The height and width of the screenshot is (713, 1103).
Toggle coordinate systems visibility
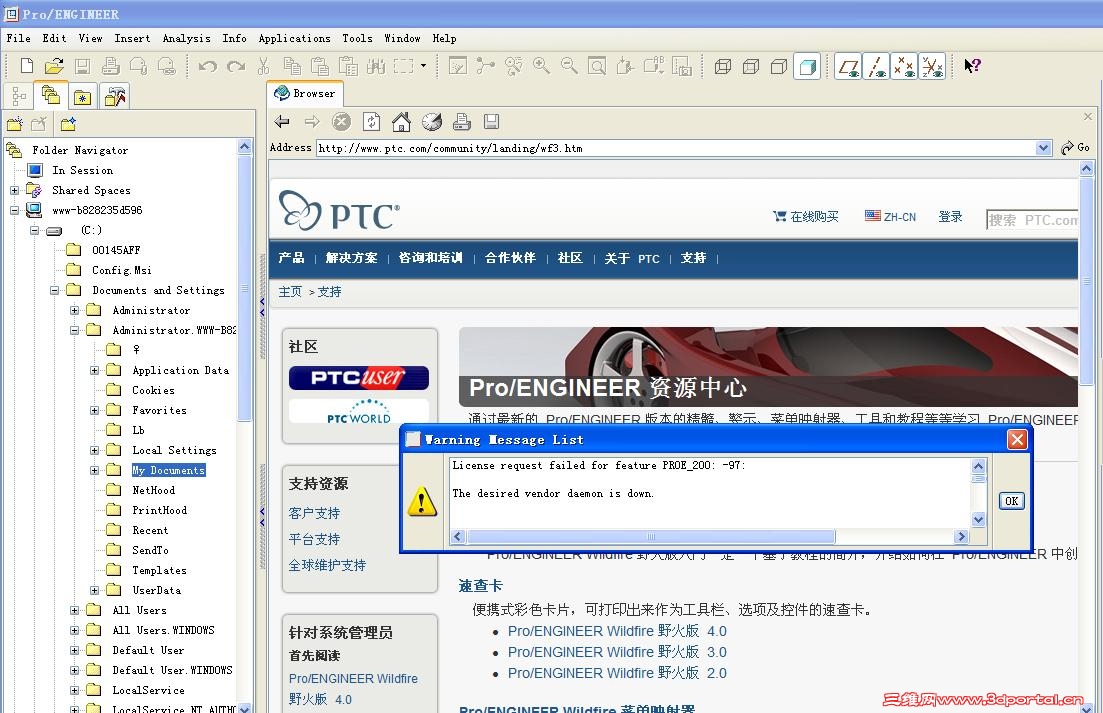click(932, 67)
